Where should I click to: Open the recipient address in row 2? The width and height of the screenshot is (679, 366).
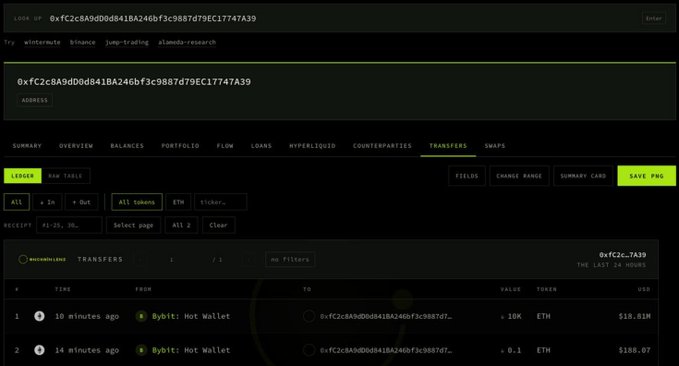[x=386, y=350]
